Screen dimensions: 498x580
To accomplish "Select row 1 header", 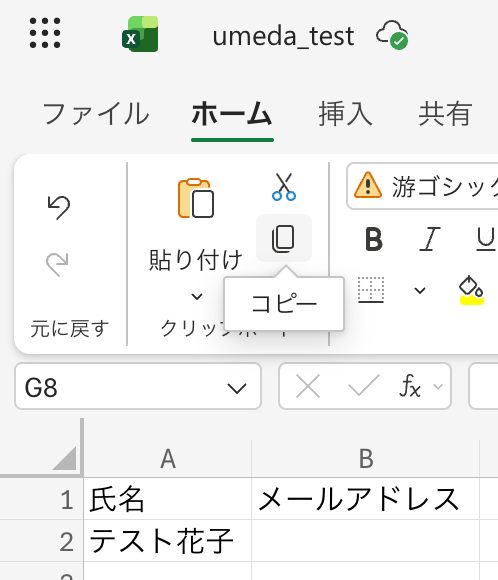I will 41,499.
